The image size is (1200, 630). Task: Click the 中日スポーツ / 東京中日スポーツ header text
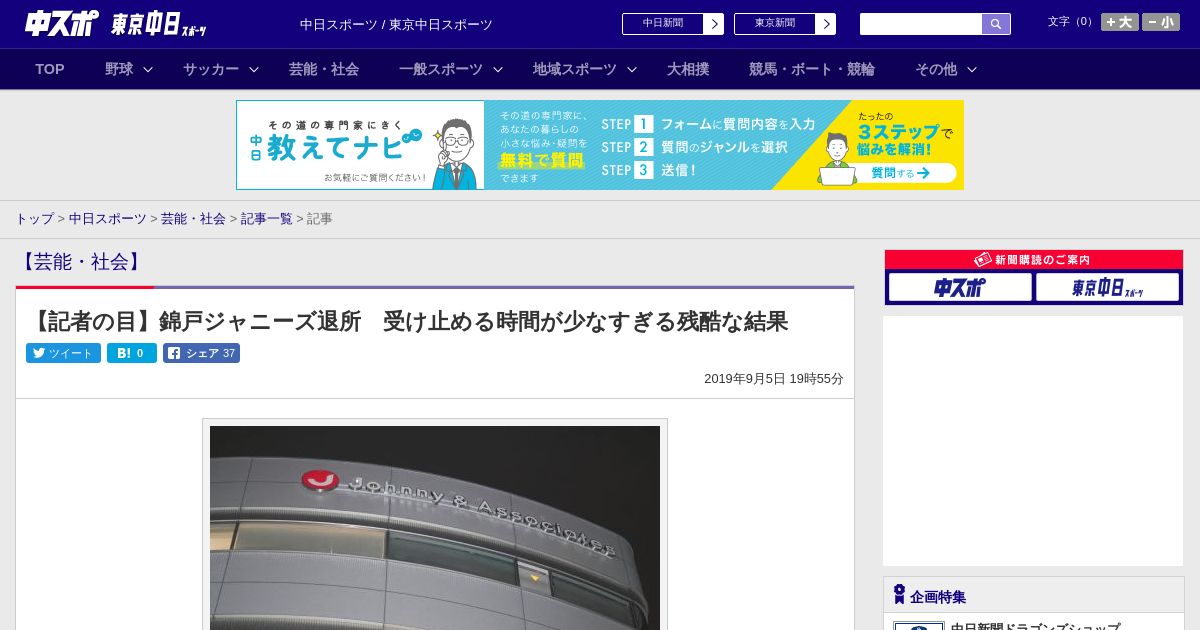[396, 25]
